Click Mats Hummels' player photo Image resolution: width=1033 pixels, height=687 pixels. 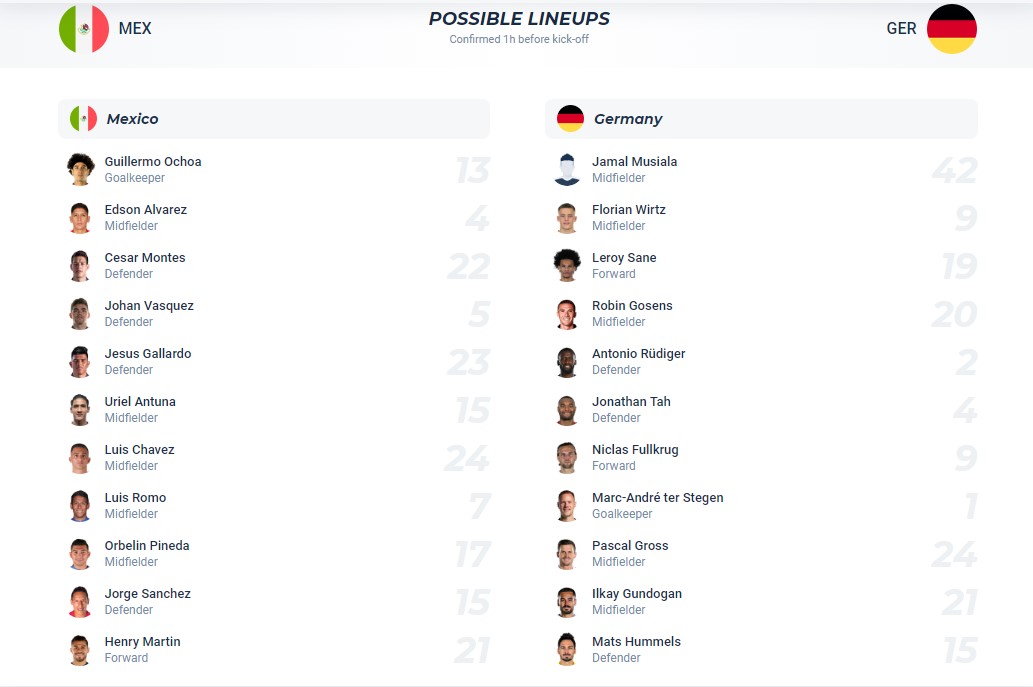(567, 649)
